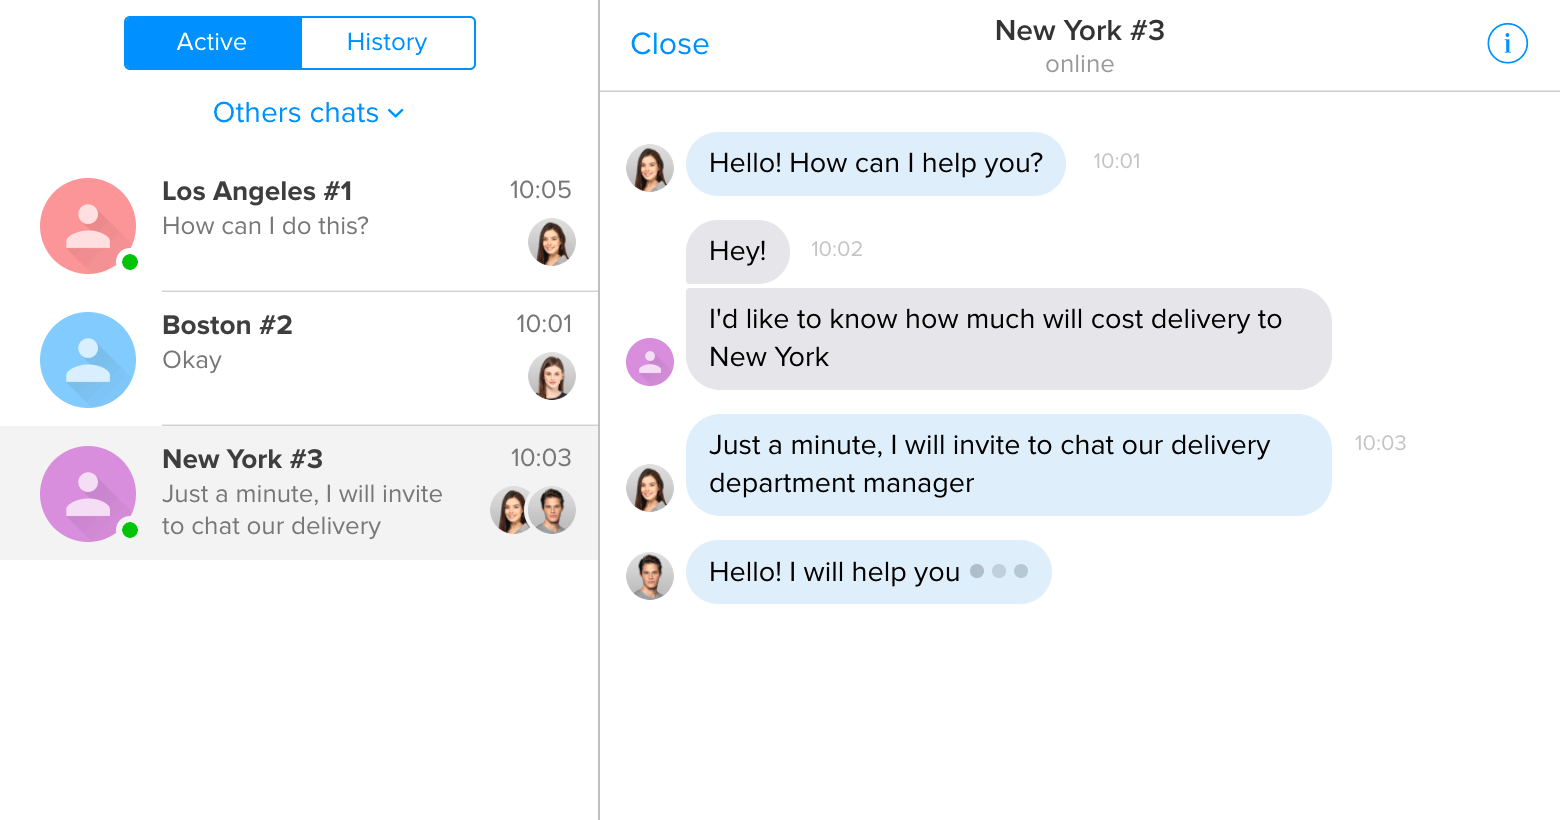The width and height of the screenshot is (1560, 820).
Task: Select the Active tab
Action: (211, 42)
